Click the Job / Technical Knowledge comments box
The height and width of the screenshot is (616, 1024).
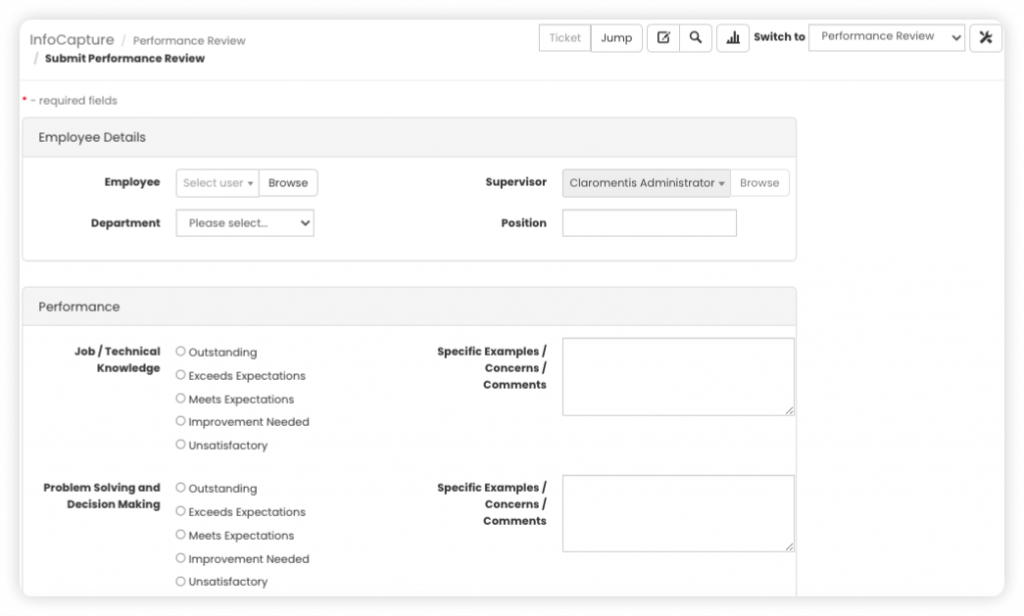point(678,376)
